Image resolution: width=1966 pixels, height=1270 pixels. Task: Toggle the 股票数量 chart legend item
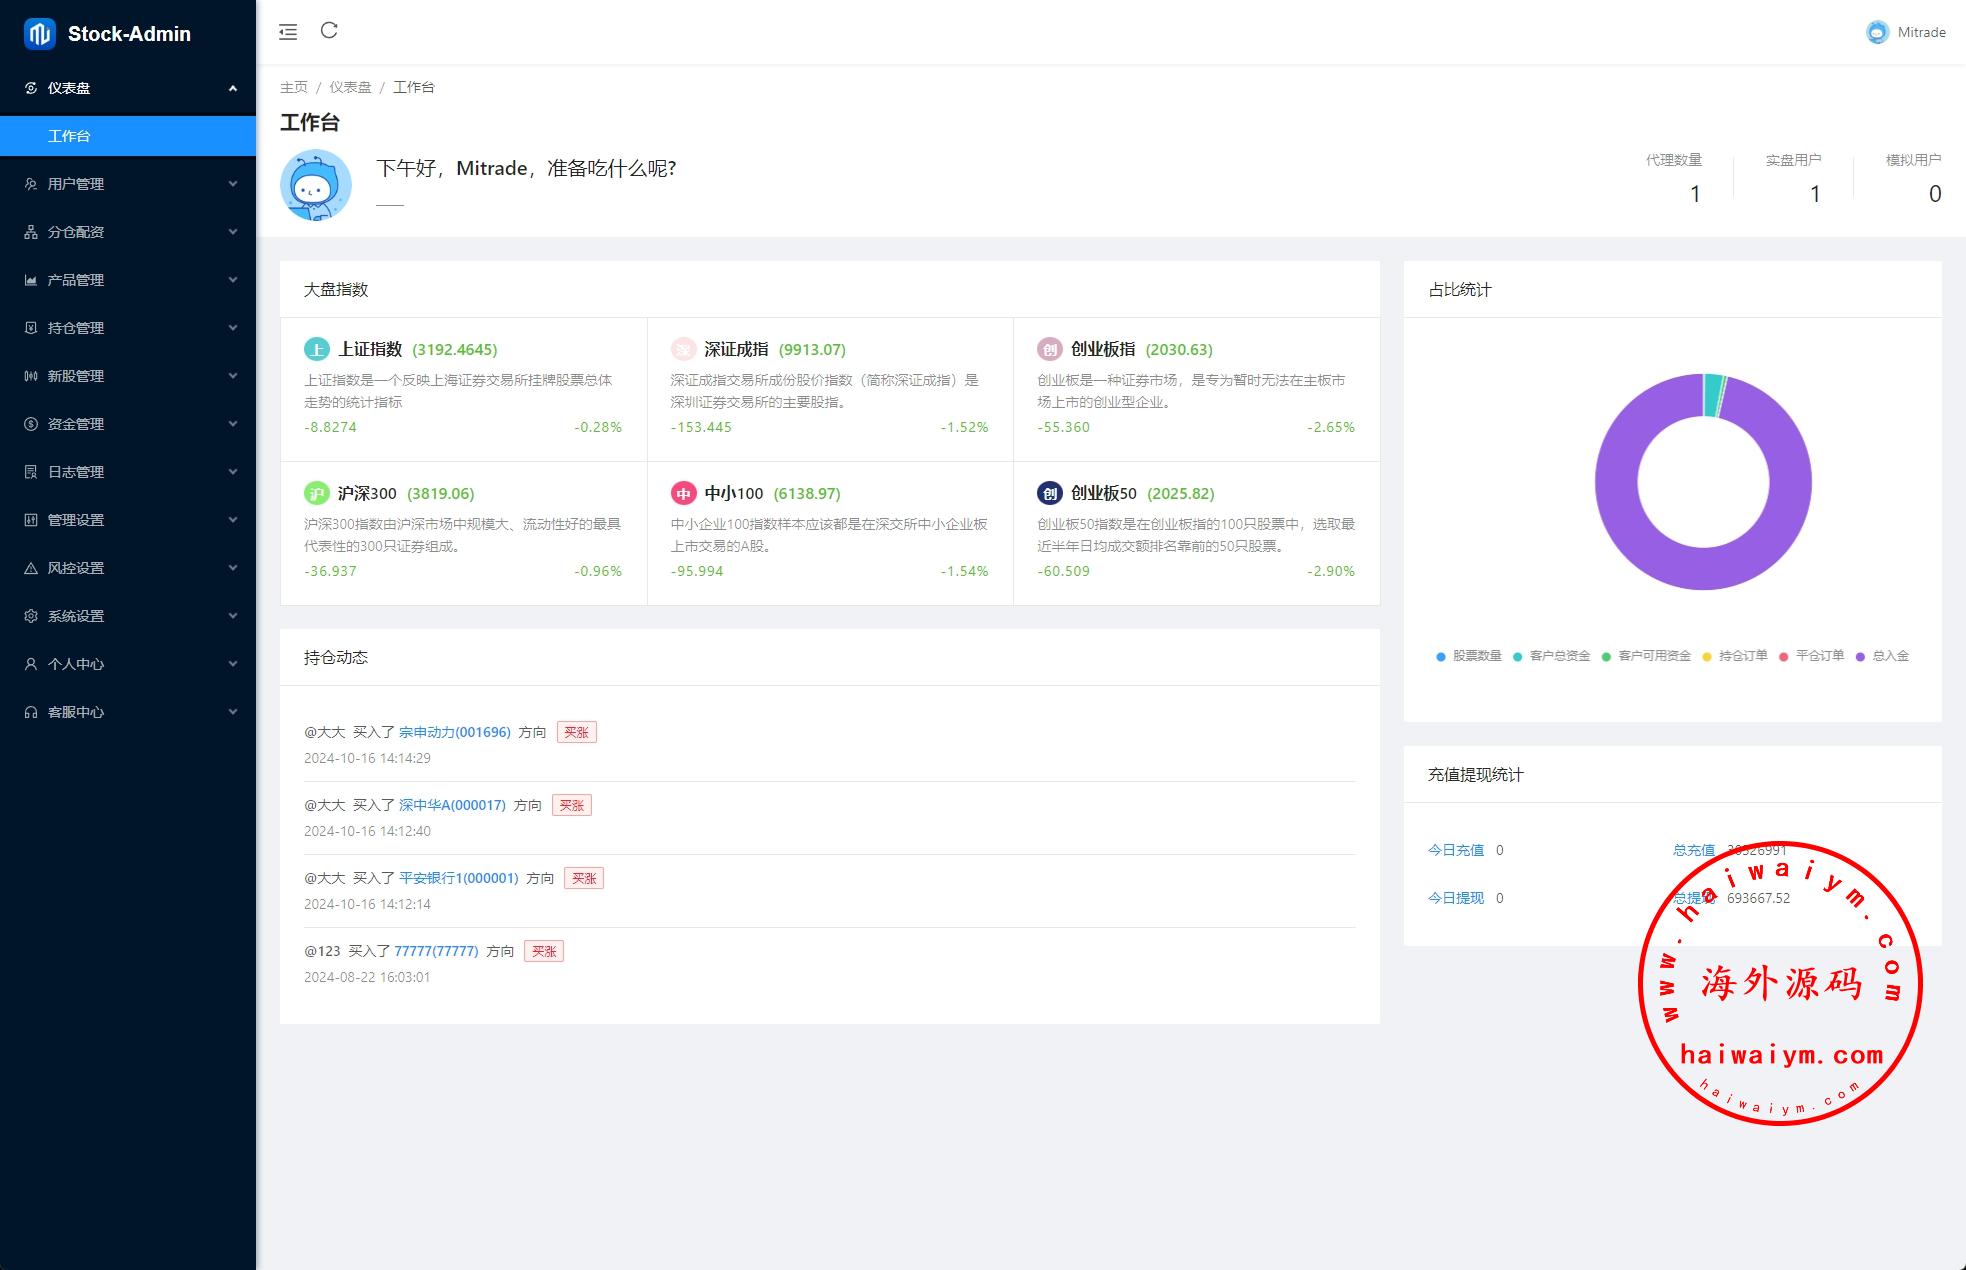pos(1469,656)
